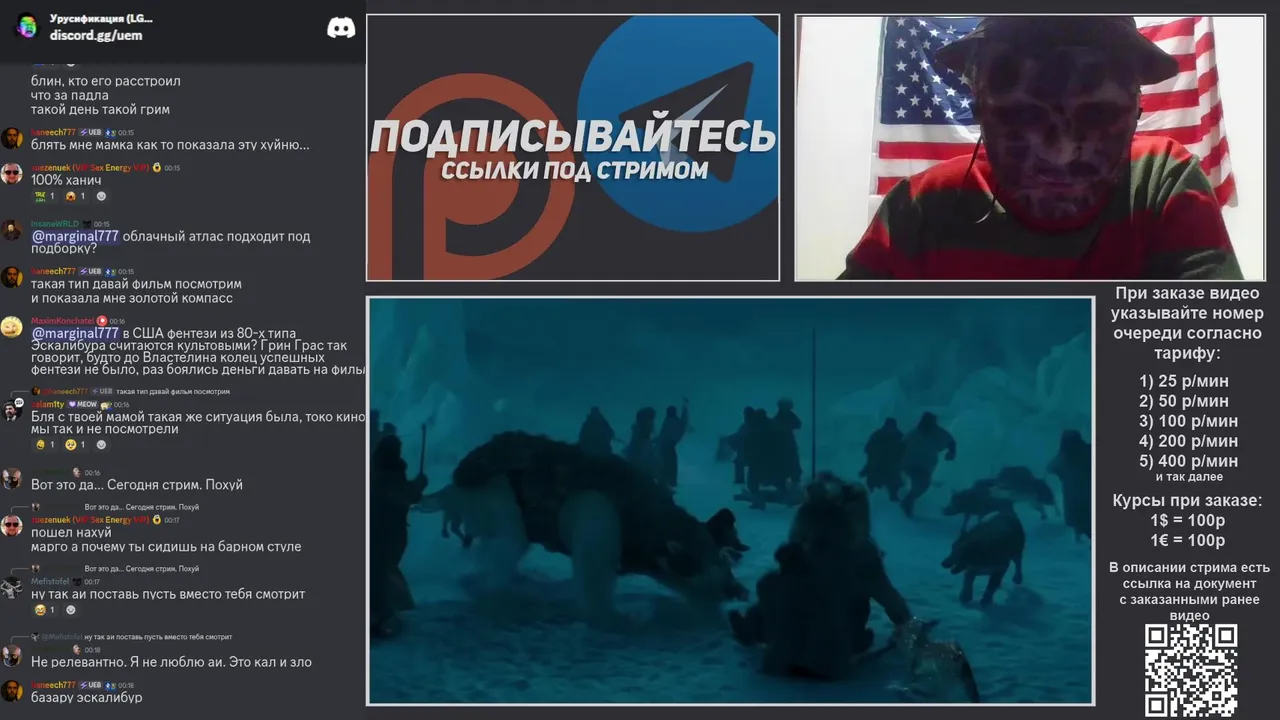
Task: Click username Mefistofel
Action: (51, 581)
